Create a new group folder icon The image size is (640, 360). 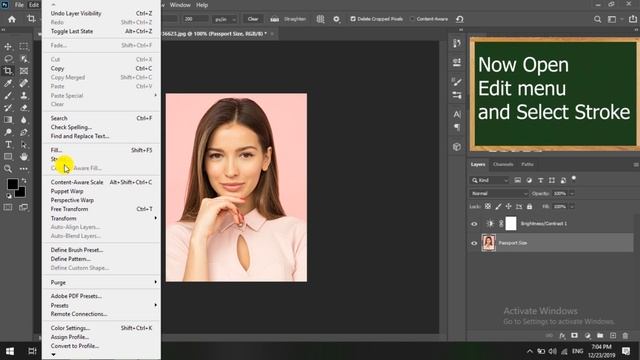600,336
